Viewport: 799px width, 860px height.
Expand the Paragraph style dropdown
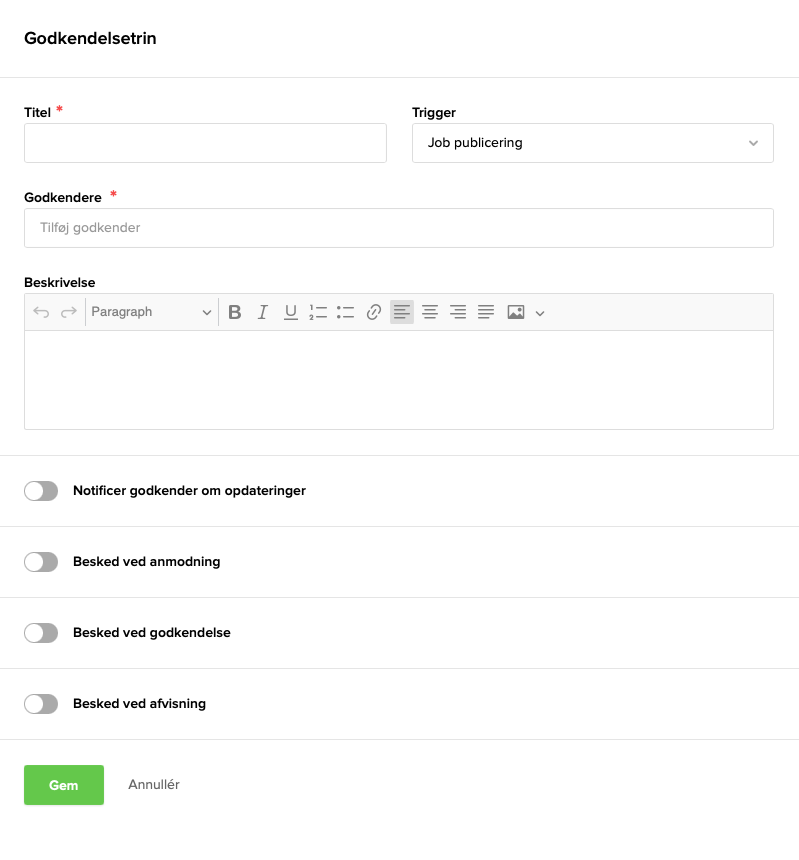[151, 312]
